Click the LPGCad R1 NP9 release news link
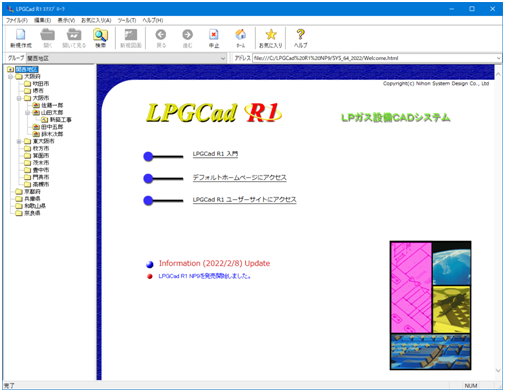This screenshot has width=505, height=392. tap(204, 276)
